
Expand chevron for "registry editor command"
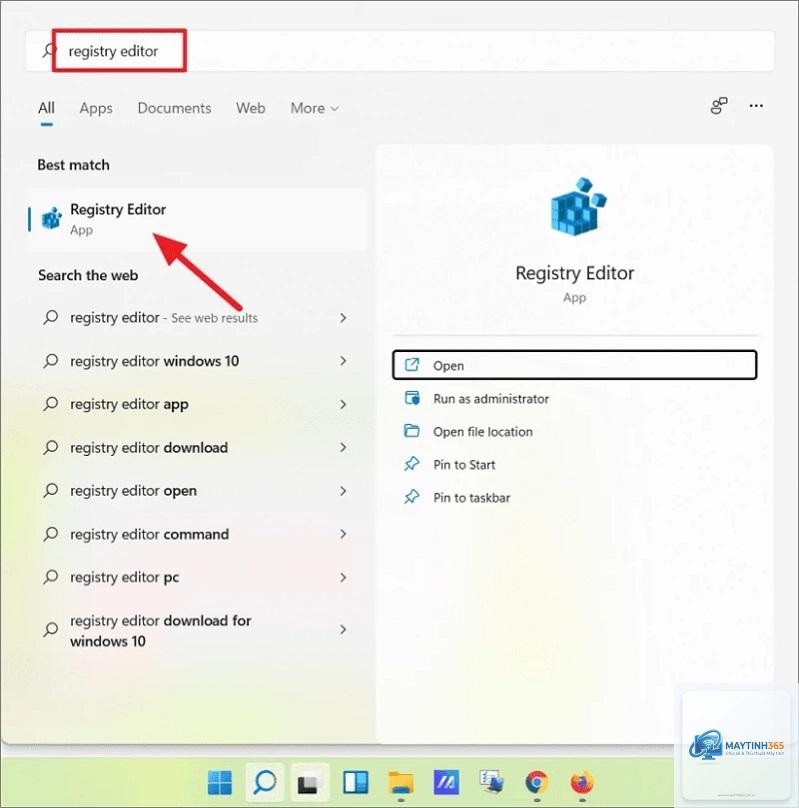[343, 534]
